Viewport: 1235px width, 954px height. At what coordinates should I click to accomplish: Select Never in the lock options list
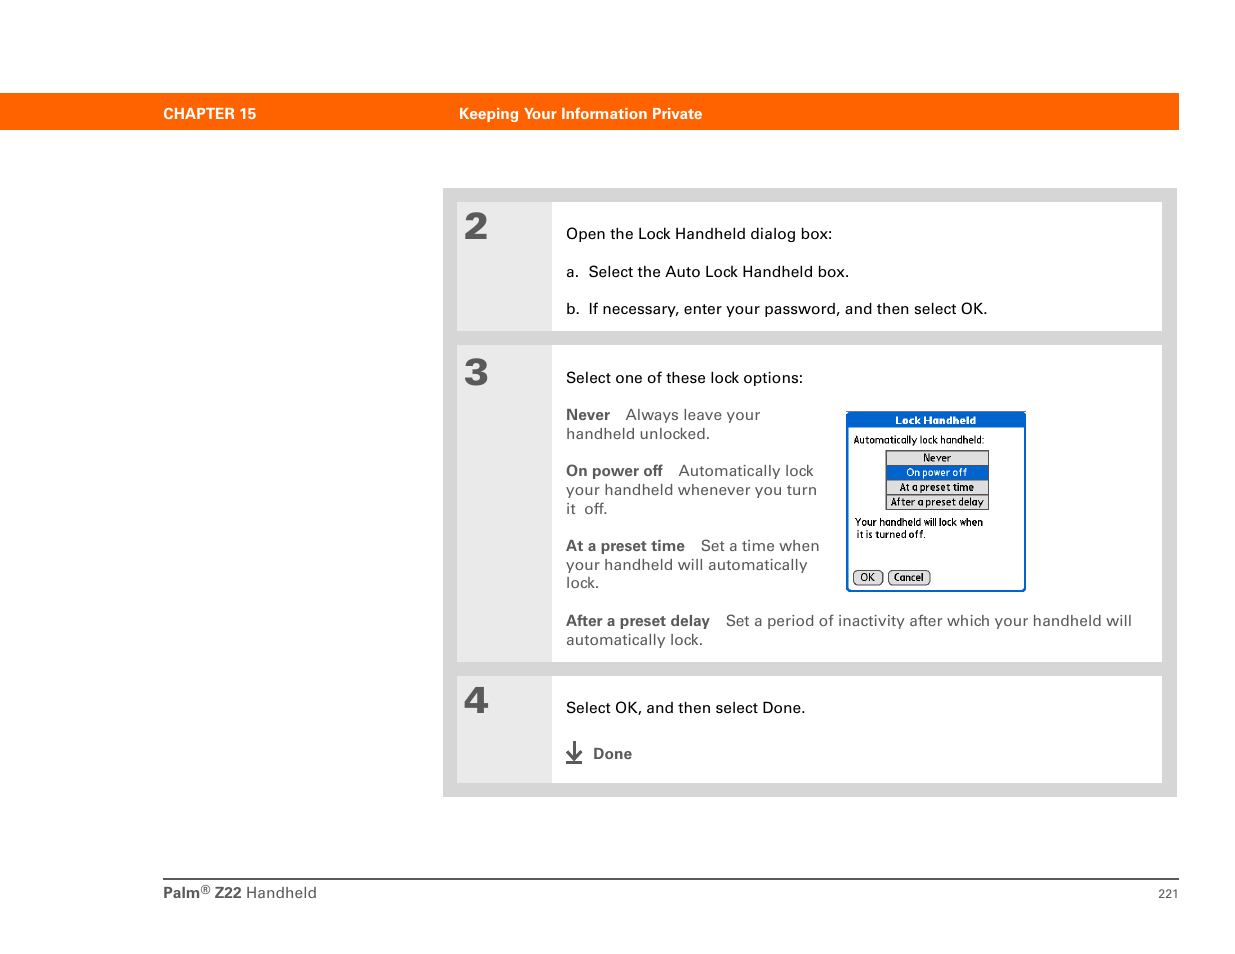click(937, 458)
